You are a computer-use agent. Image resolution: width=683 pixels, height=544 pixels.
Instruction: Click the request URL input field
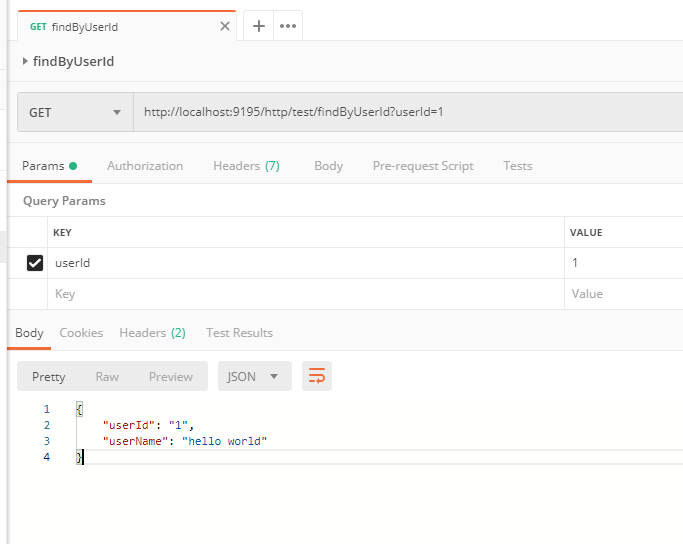point(400,112)
